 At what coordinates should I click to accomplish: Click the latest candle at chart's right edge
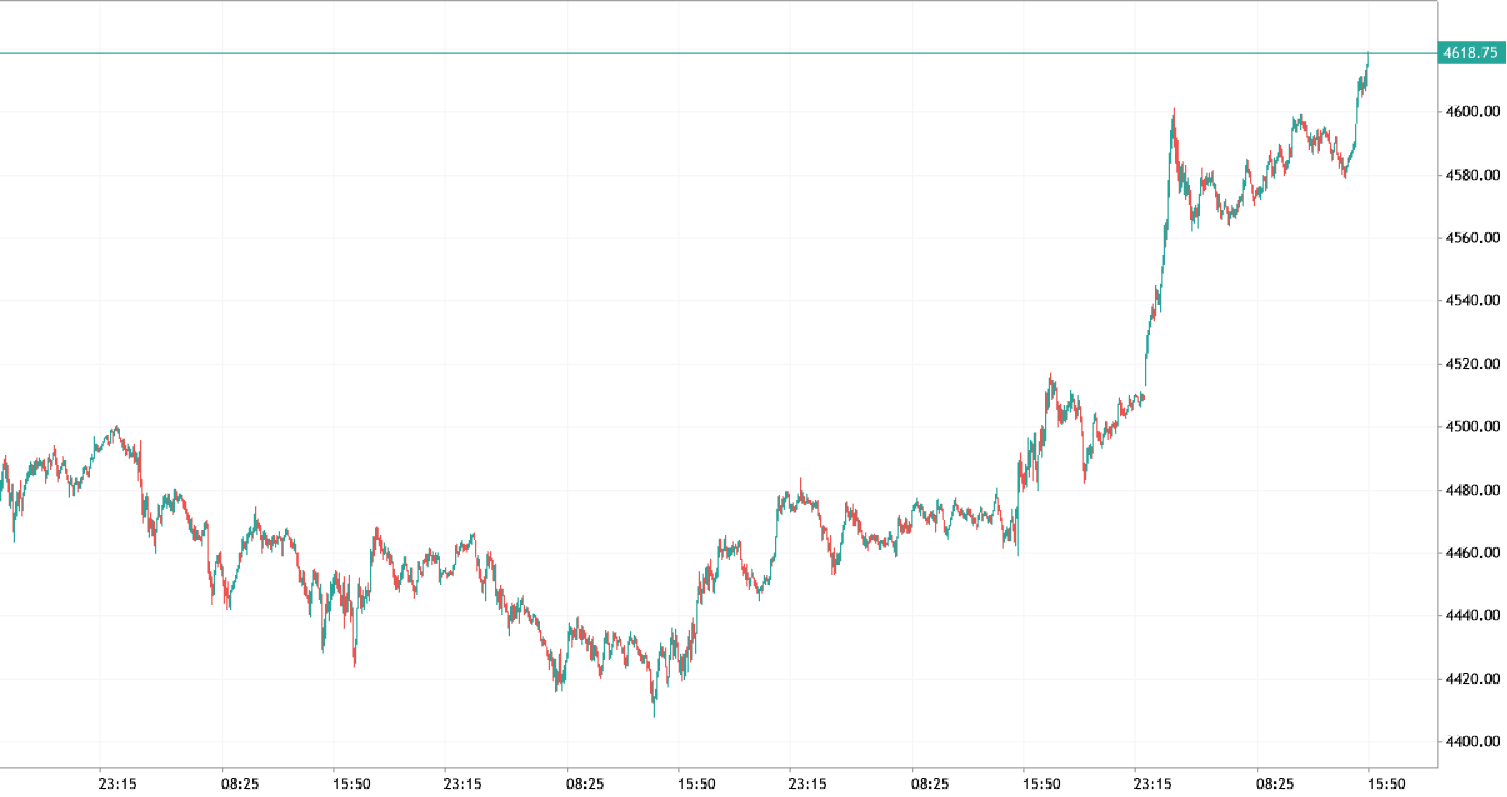click(1367, 60)
